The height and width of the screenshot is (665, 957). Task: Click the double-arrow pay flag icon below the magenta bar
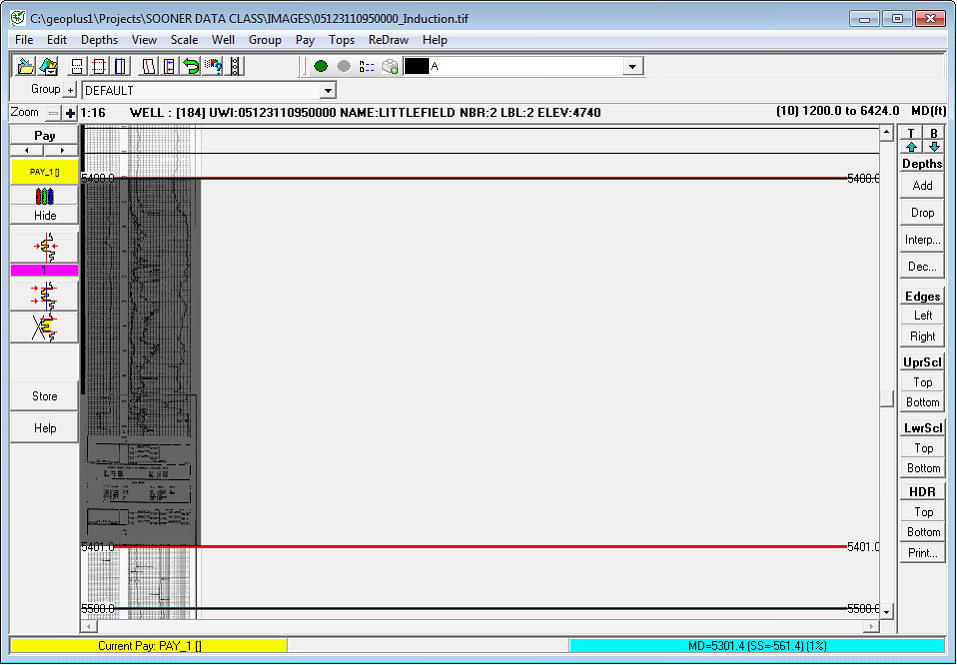click(x=44, y=294)
